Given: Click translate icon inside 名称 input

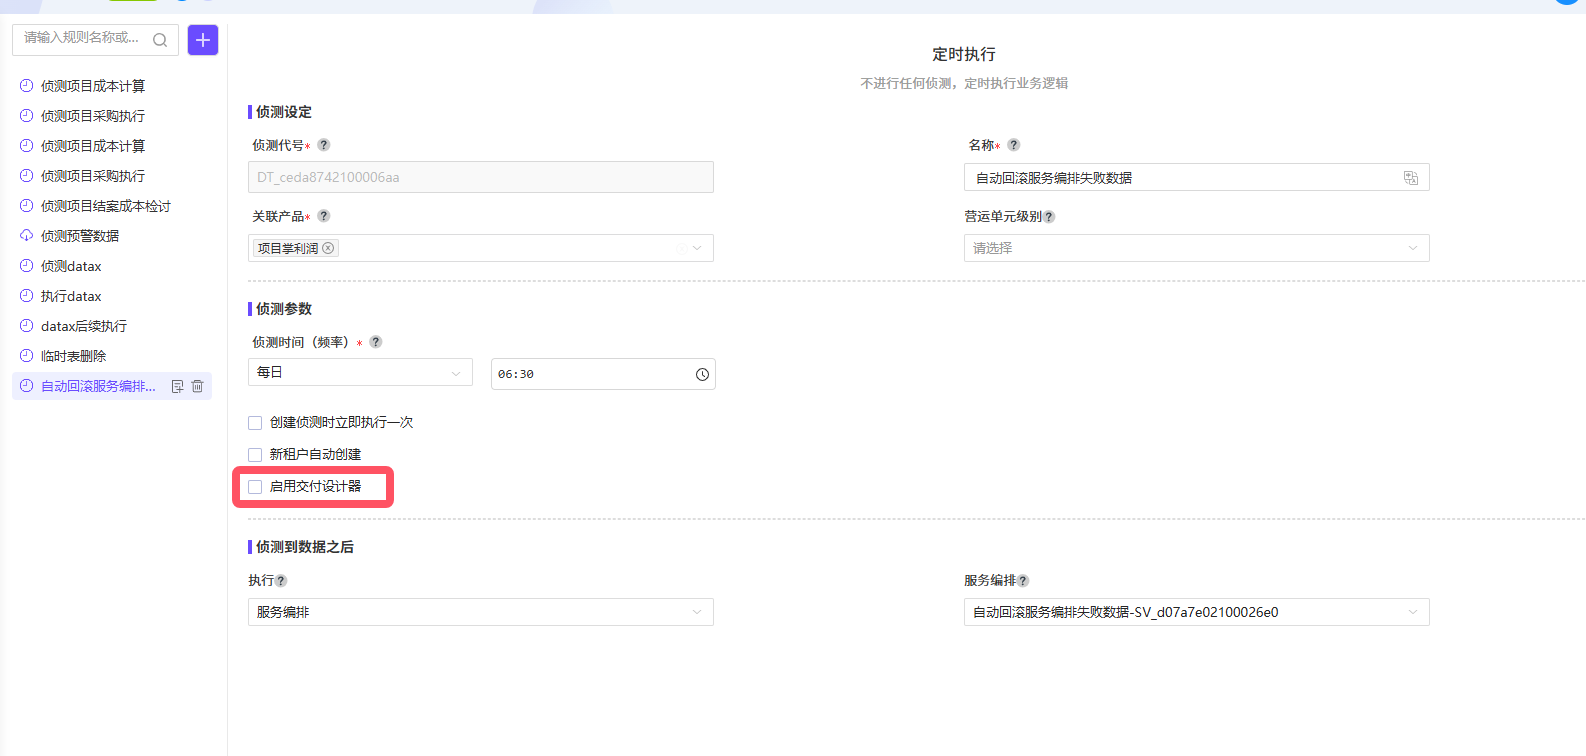Looking at the screenshot, I should pos(1411,178).
